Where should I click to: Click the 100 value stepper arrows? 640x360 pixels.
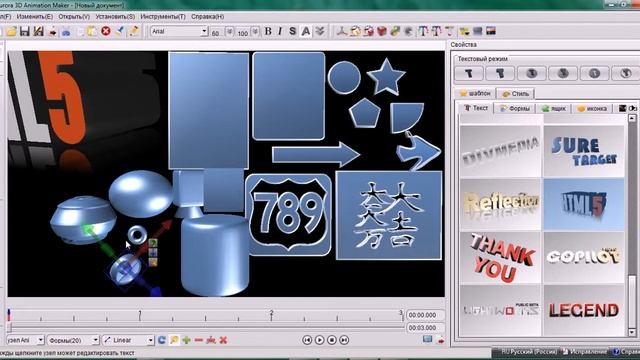[256, 31]
